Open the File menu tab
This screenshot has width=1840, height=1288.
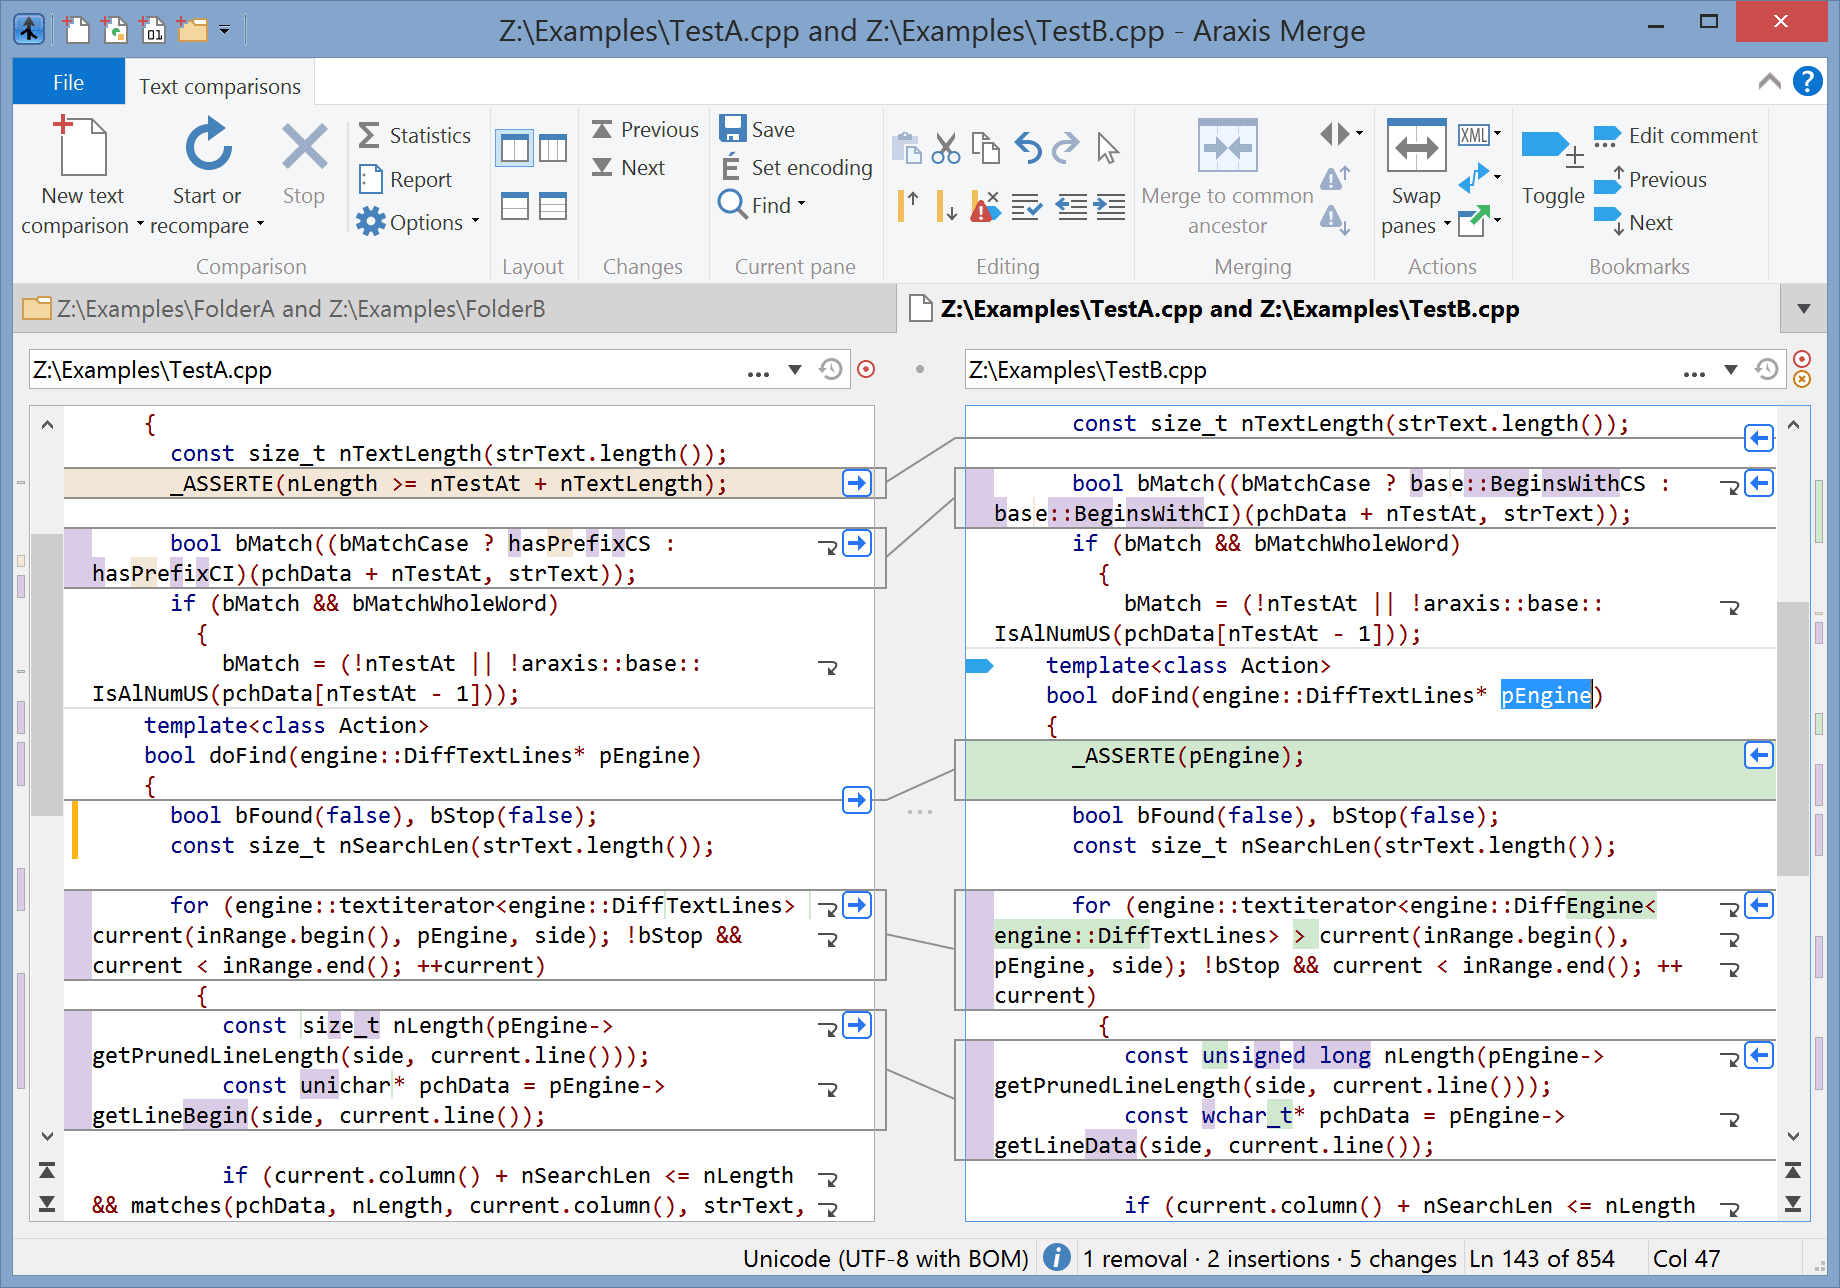pyautogui.click(x=68, y=83)
